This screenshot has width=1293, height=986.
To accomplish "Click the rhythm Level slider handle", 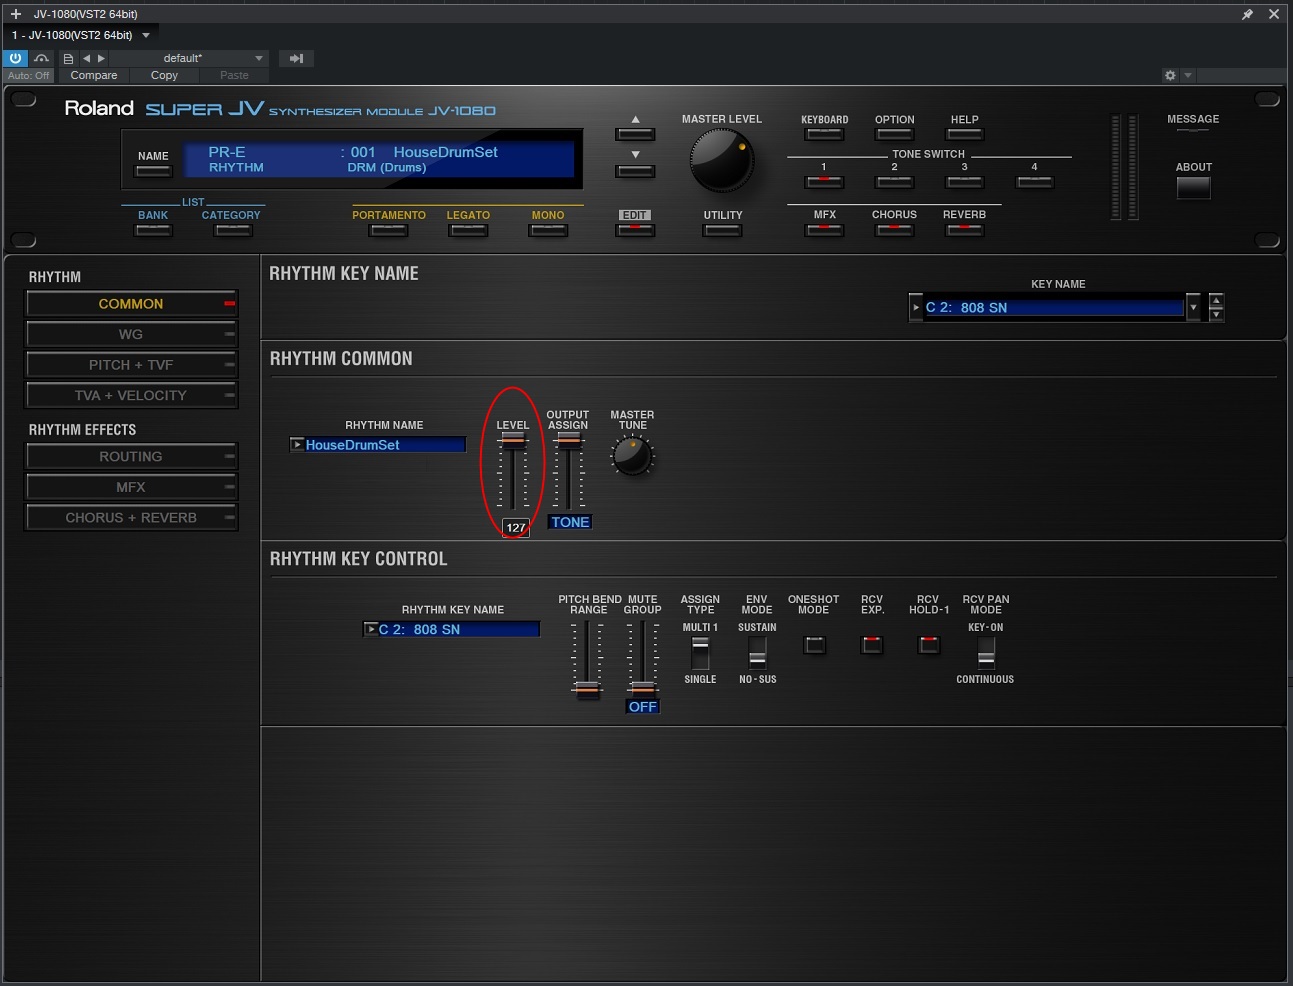I will [x=513, y=440].
